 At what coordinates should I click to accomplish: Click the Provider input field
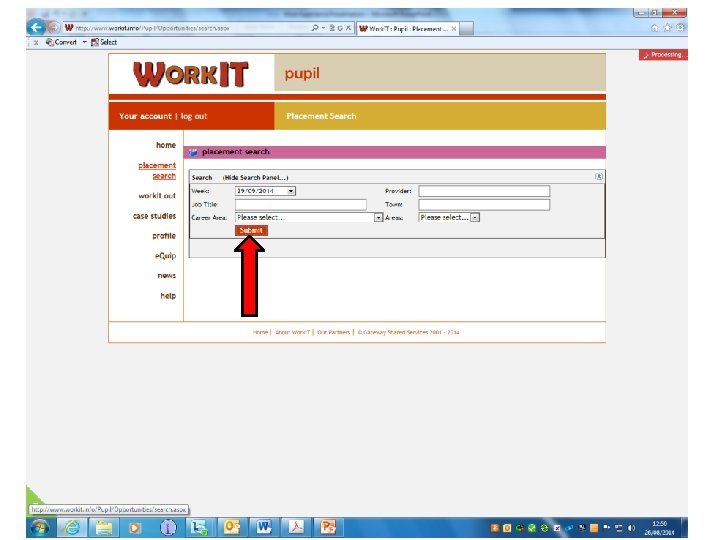click(x=484, y=191)
